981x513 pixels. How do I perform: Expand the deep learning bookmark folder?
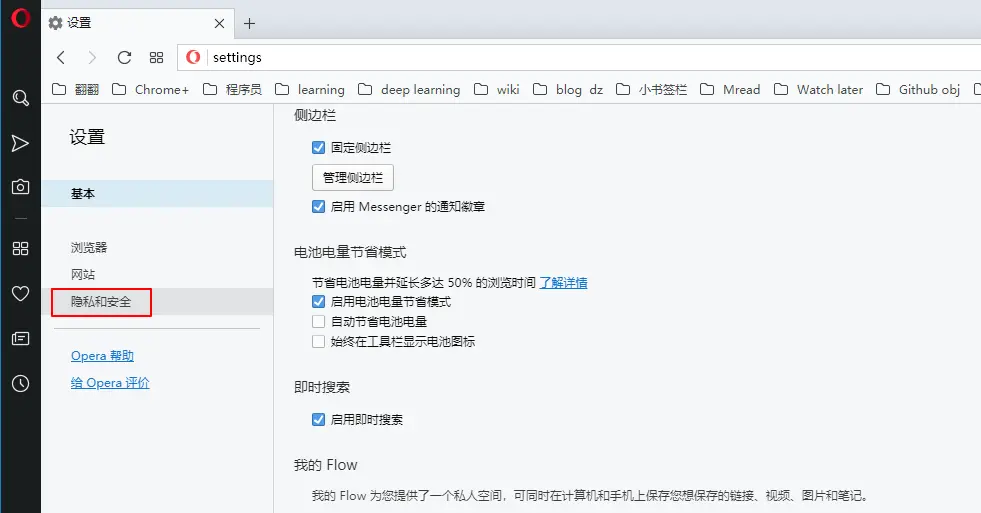pos(409,89)
